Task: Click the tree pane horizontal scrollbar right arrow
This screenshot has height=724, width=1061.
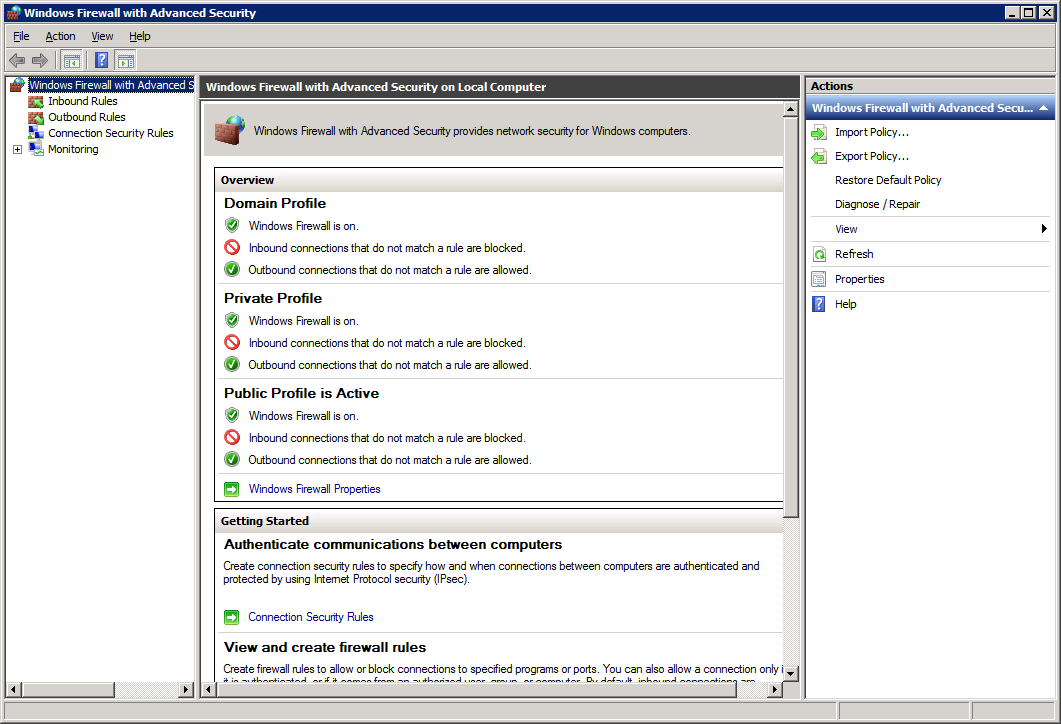Action: coord(186,689)
